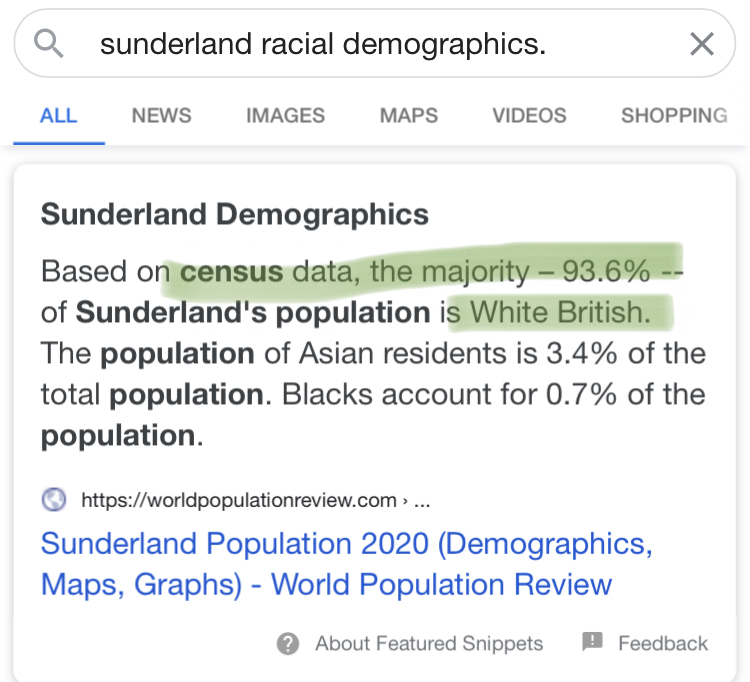750x682 pixels.
Task: Go to the MAPS tab
Action: [x=408, y=115]
